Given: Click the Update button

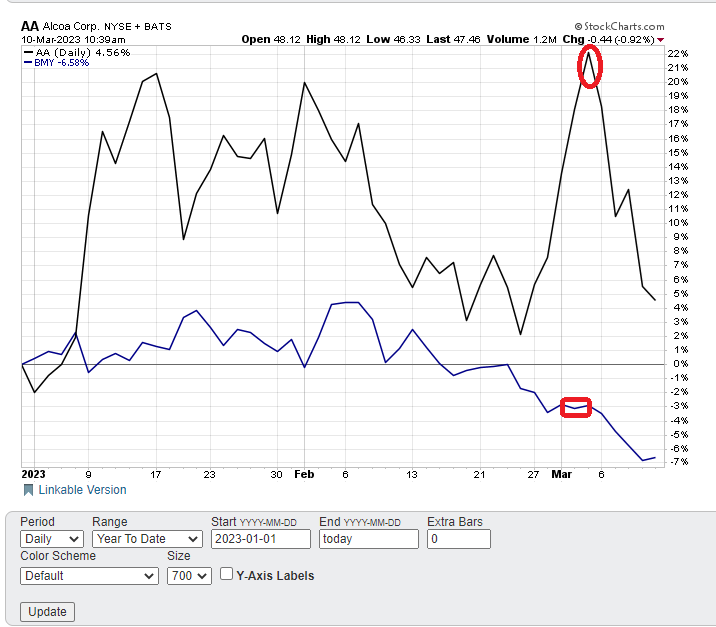Looking at the screenshot, I should 47,611.
